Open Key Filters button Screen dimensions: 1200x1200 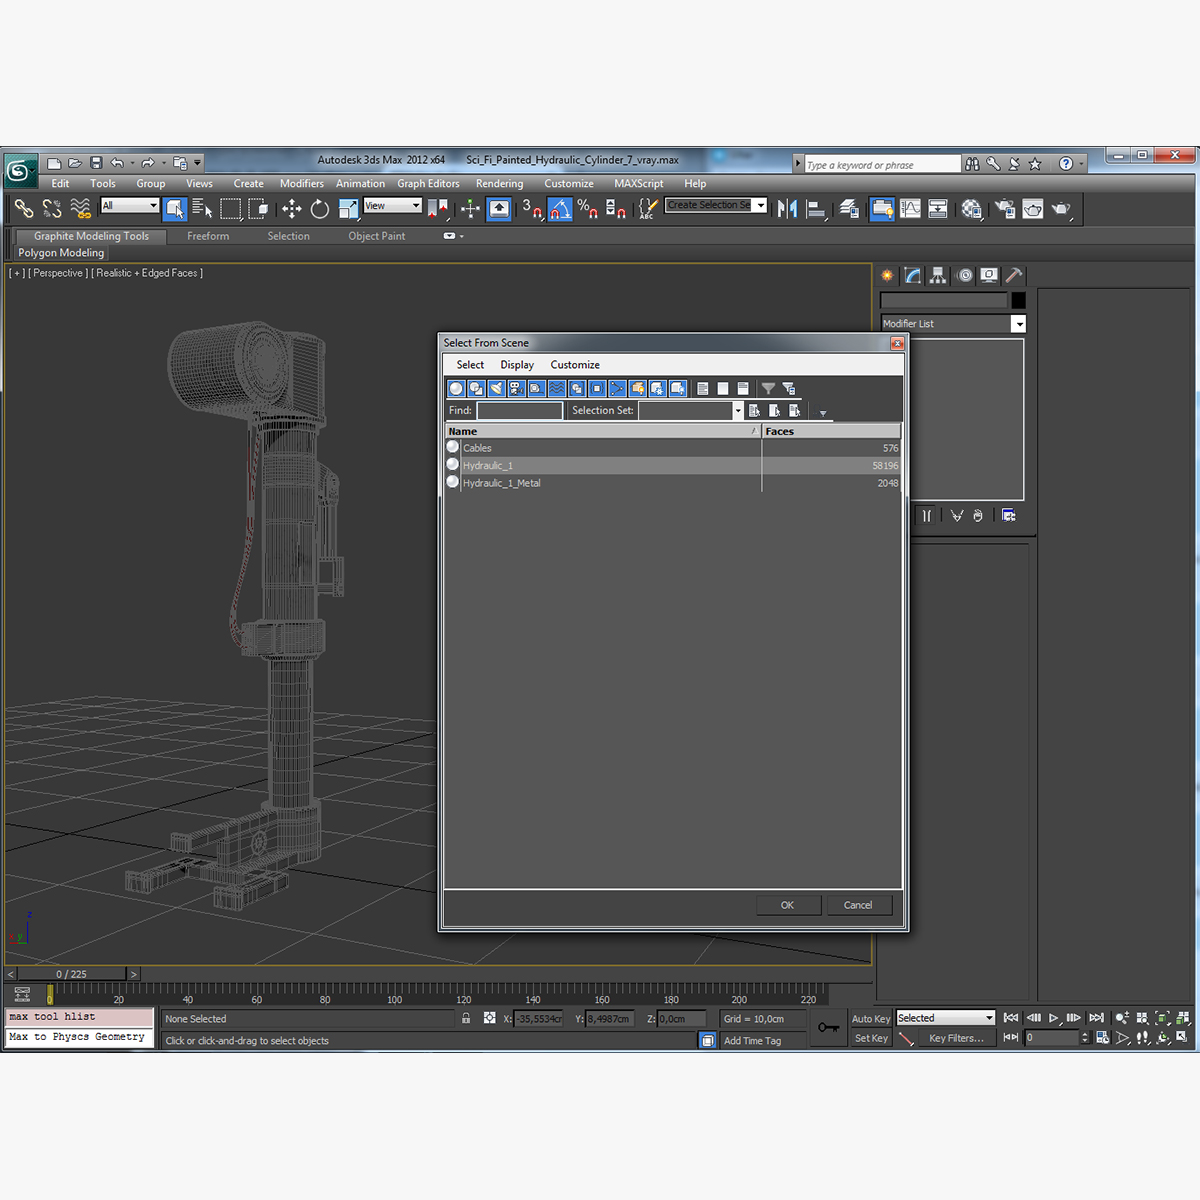(x=956, y=1038)
